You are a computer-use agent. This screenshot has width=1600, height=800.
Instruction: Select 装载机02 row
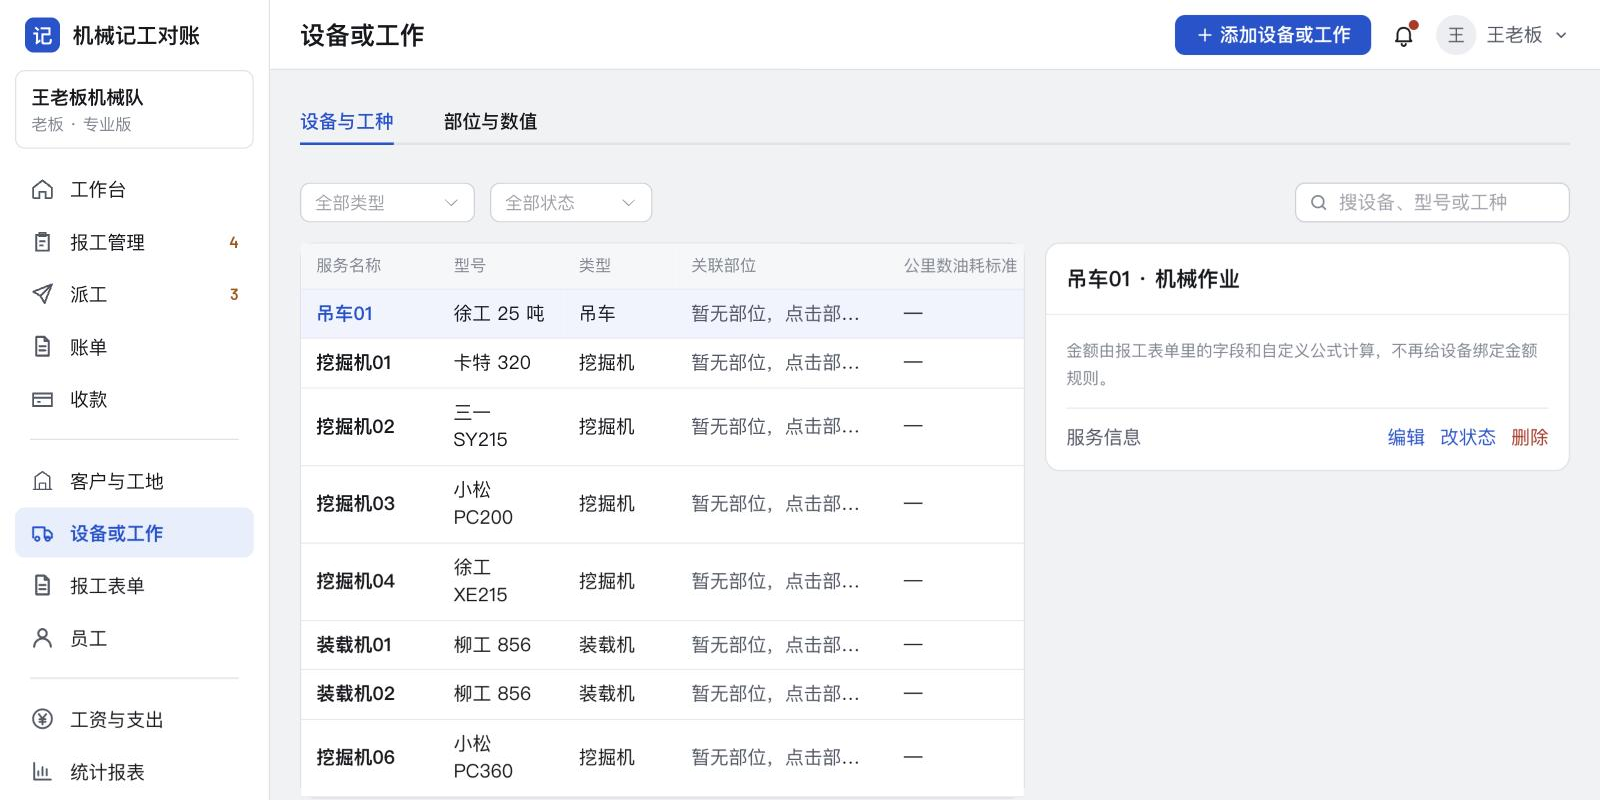pos(662,694)
